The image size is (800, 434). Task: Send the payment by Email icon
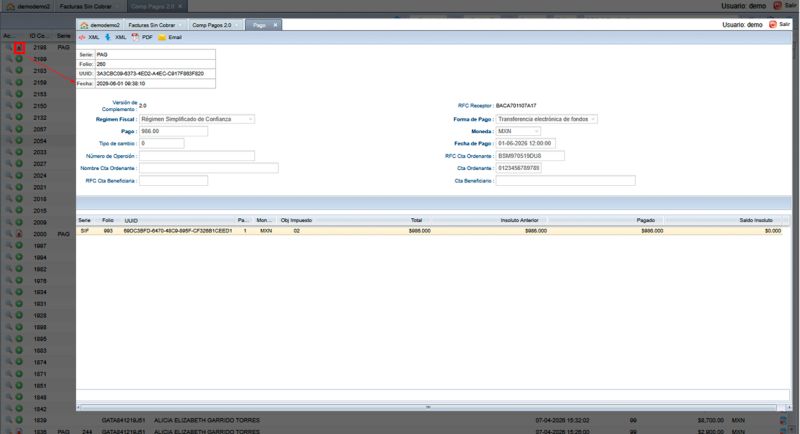(162, 37)
